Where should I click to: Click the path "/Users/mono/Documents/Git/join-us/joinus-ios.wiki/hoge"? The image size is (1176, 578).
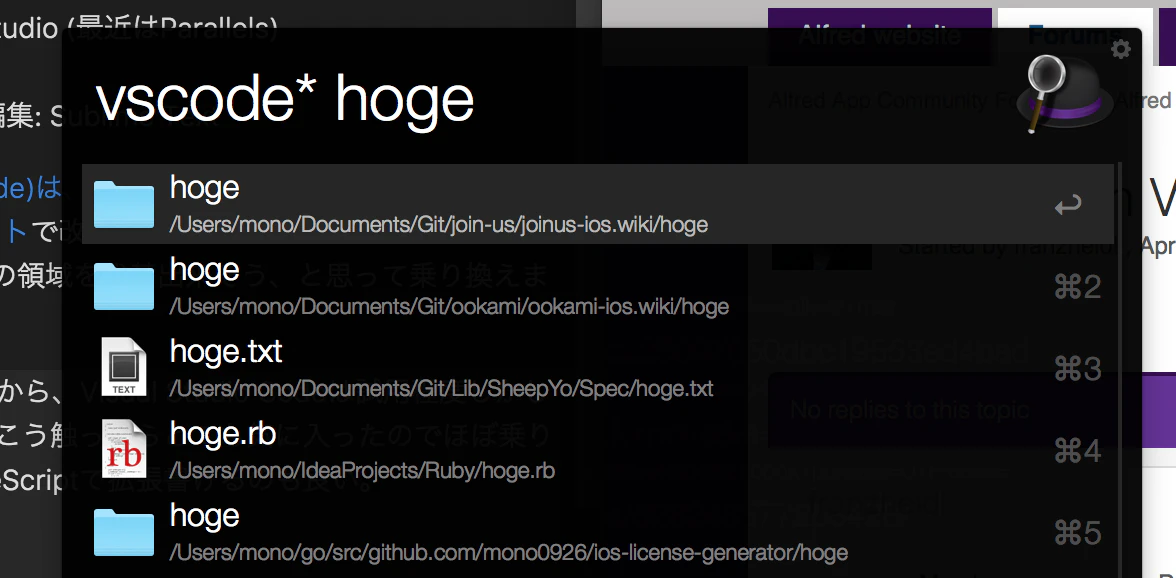pos(439,224)
